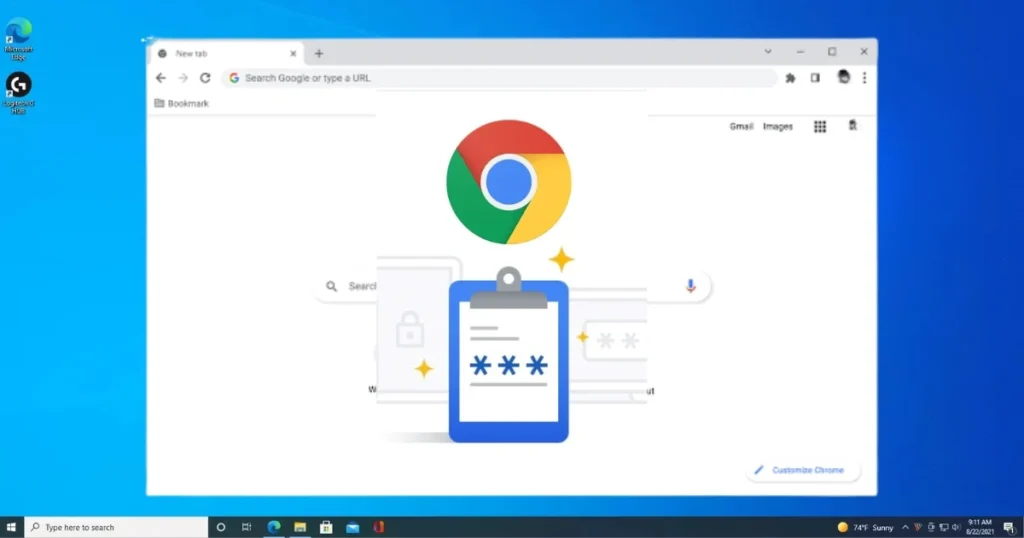Open the Extensions puzzle-piece icon

click(x=790, y=78)
